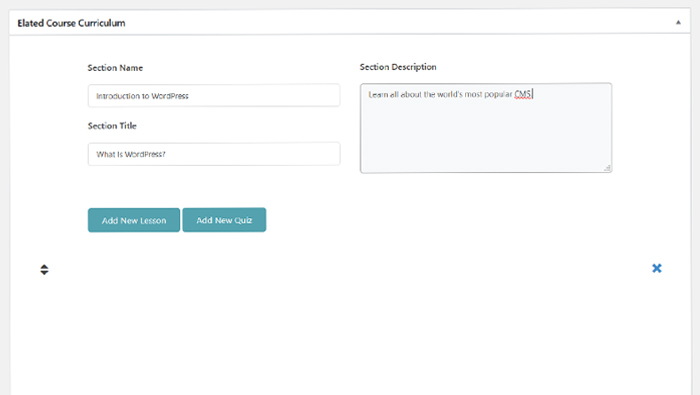700x395 pixels.
Task: Click the description textarea resize grip
Action: click(x=608, y=168)
